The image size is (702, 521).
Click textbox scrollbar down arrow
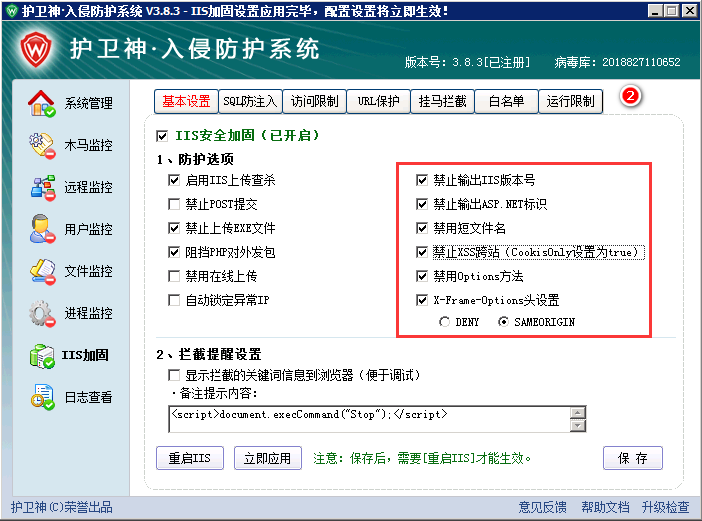[x=578, y=426]
